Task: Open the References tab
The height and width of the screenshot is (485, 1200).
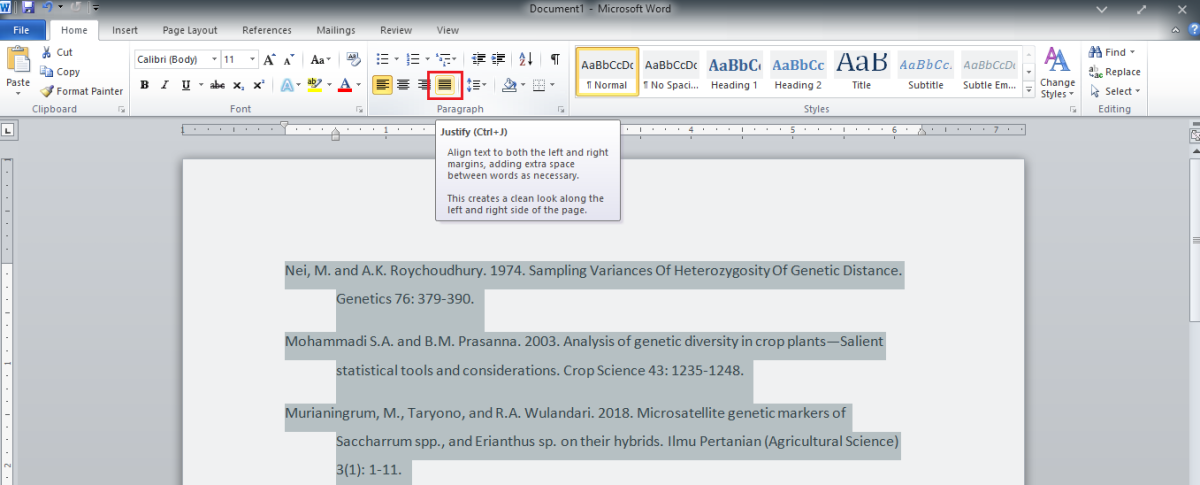Action: click(267, 30)
